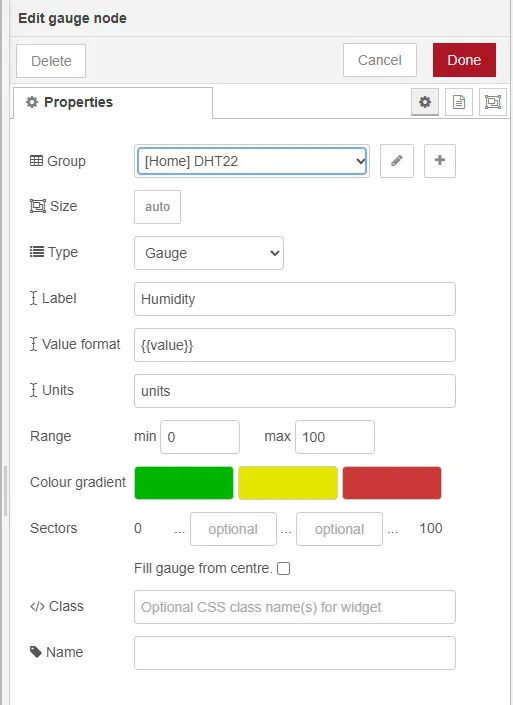
Task: Add new group with plus icon
Action: point(440,161)
